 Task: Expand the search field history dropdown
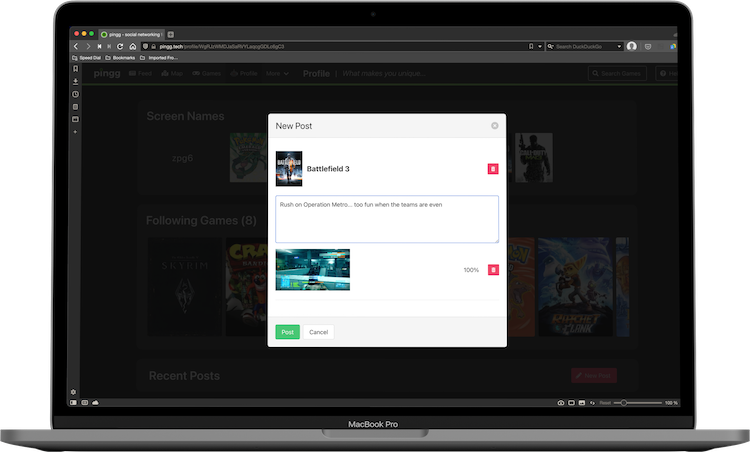[x=619, y=46]
